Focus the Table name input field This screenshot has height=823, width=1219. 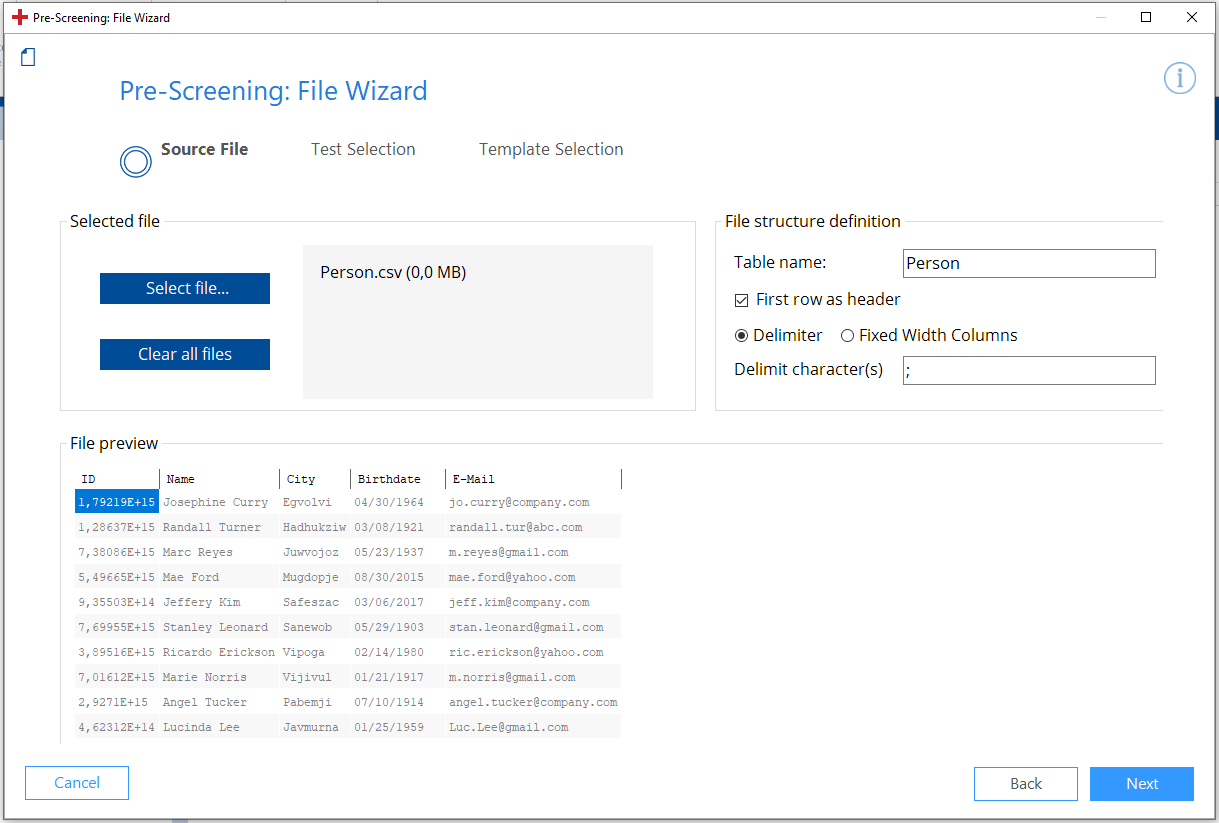click(x=1028, y=264)
